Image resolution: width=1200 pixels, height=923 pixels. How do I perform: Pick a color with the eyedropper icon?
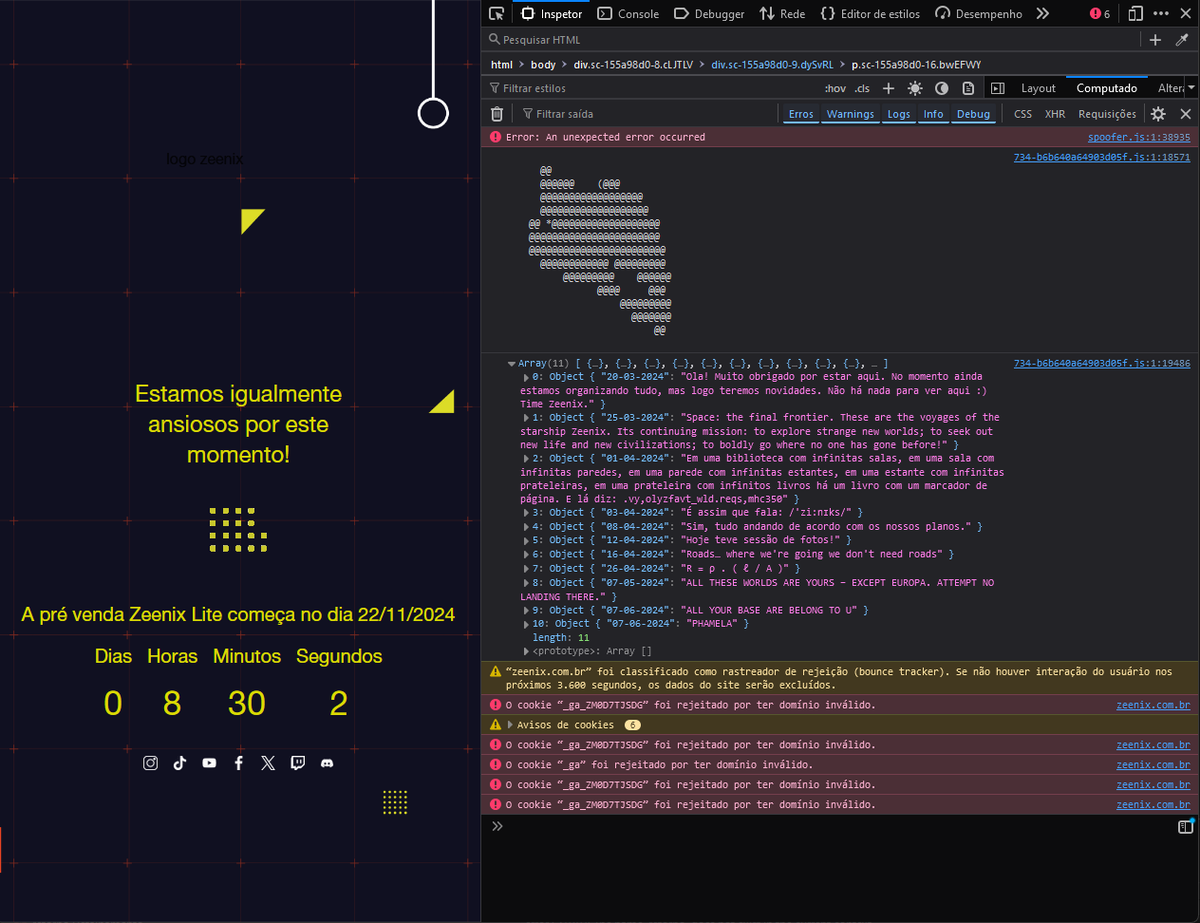1182,40
